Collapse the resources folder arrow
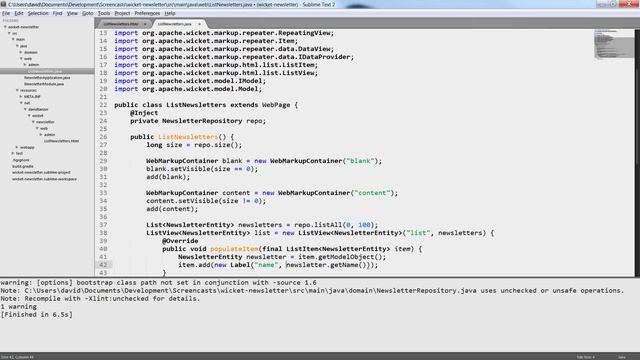Image resolution: width=640 pixels, height=360 pixels. [x=18, y=90]
